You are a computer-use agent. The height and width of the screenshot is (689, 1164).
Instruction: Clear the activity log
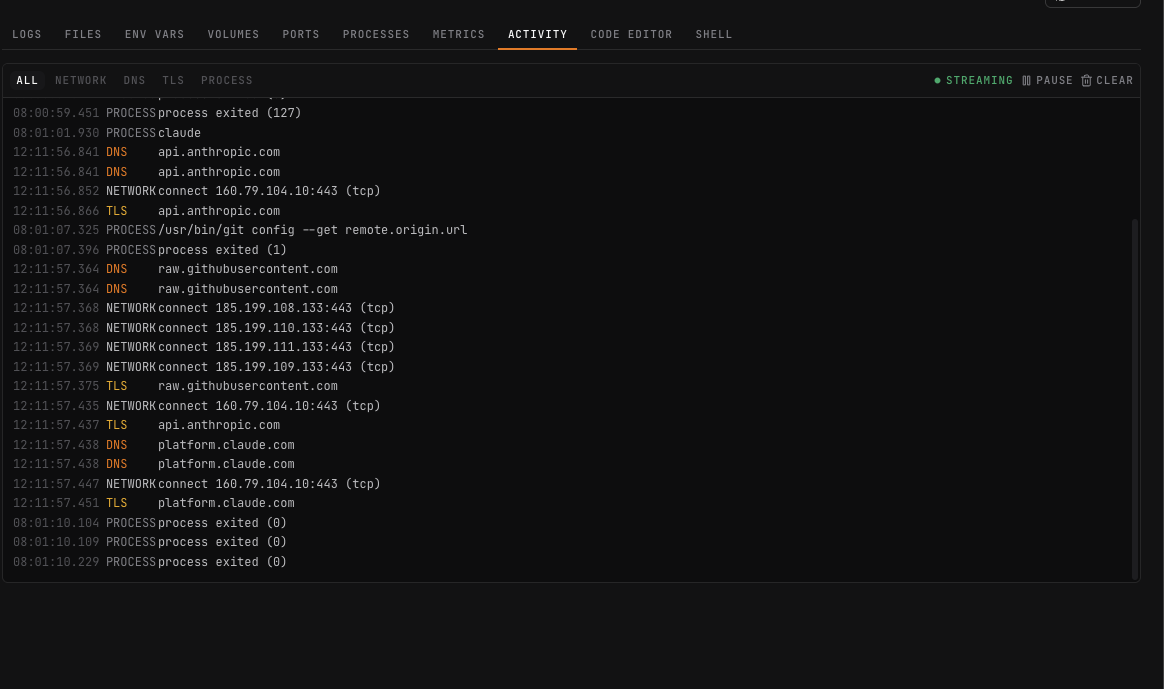tap(1107, 80)
